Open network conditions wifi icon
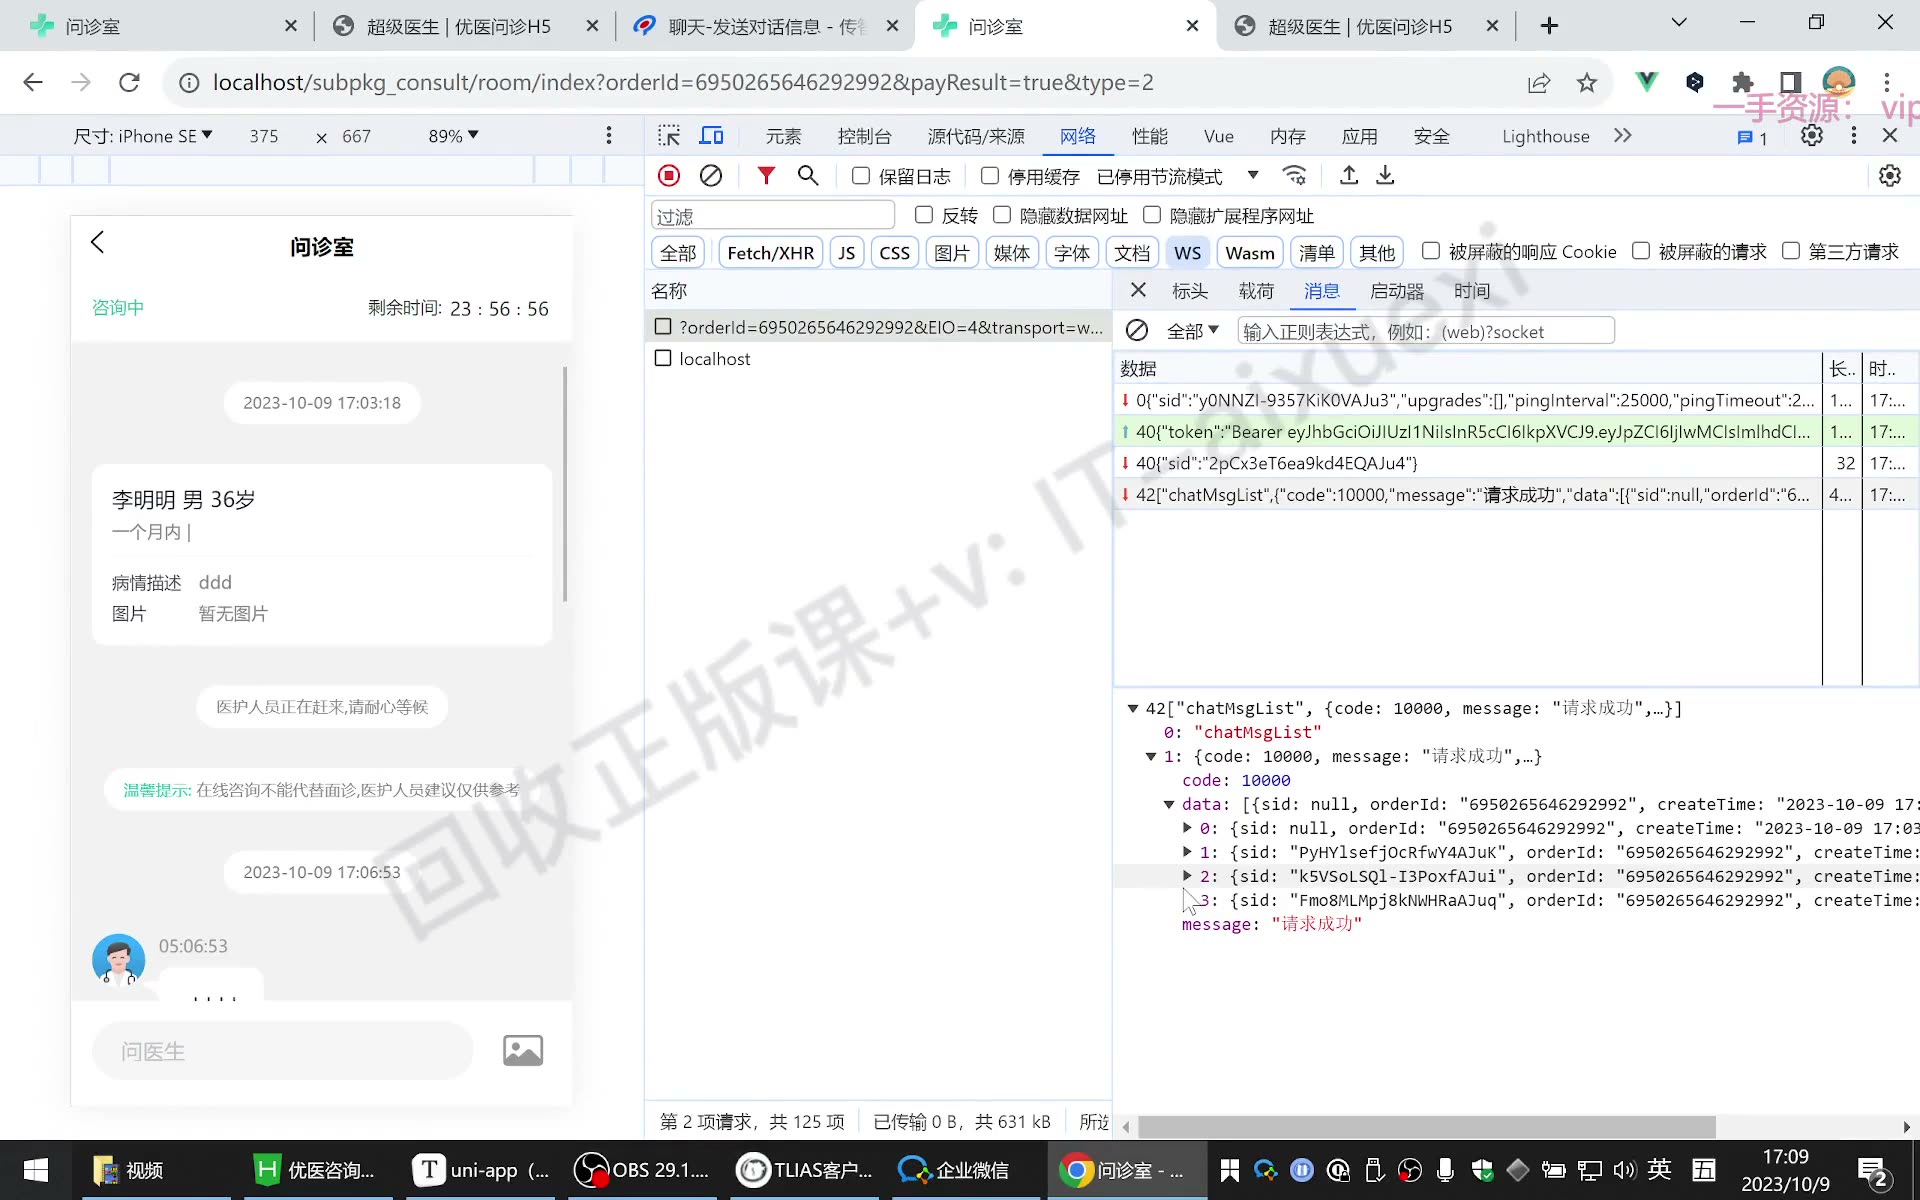 point(1294,176)
